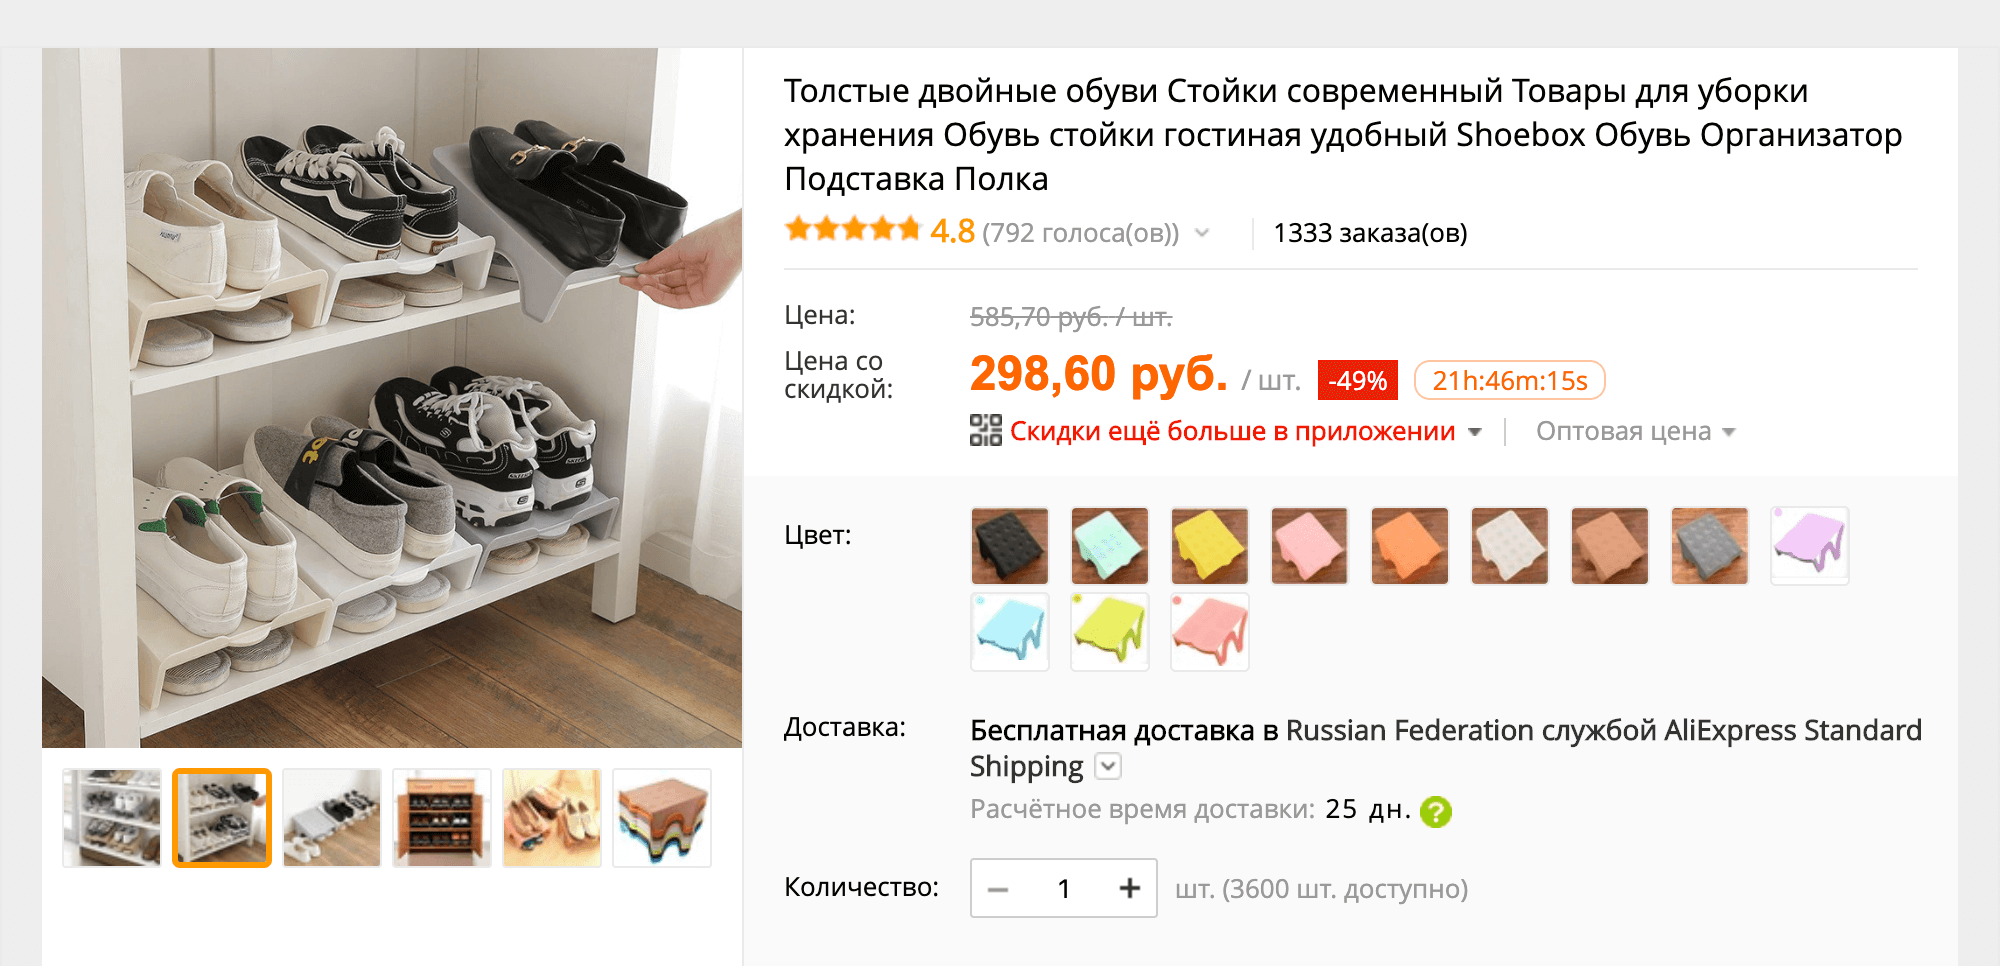Choose the lilac shoe rack variant

coord(1810,546)
